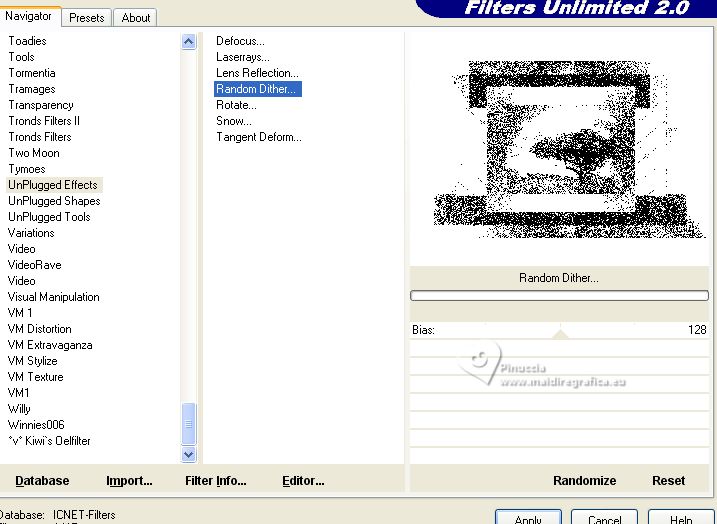Viewport: 717px width, 524px height.
Task: Select the Tramages category
Action: pyautogui.click(x=32, y=89)
